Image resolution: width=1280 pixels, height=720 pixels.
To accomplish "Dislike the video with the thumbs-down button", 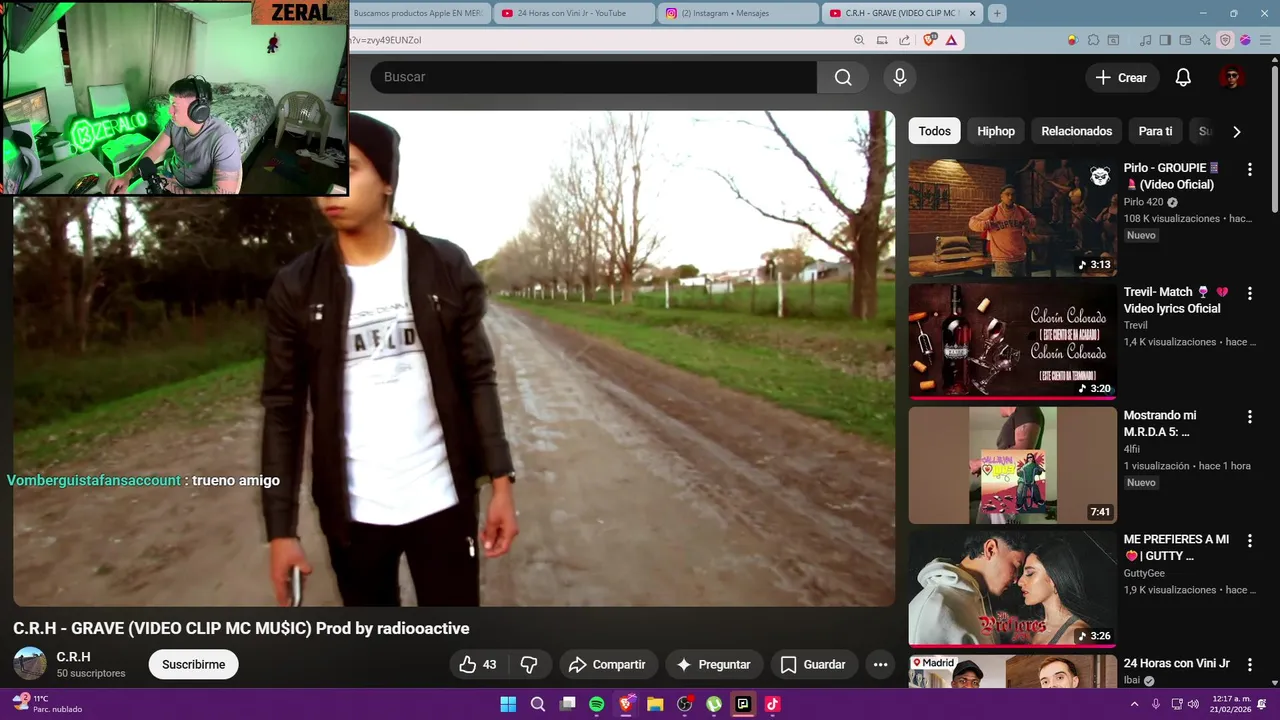I will tap(530, 664).
